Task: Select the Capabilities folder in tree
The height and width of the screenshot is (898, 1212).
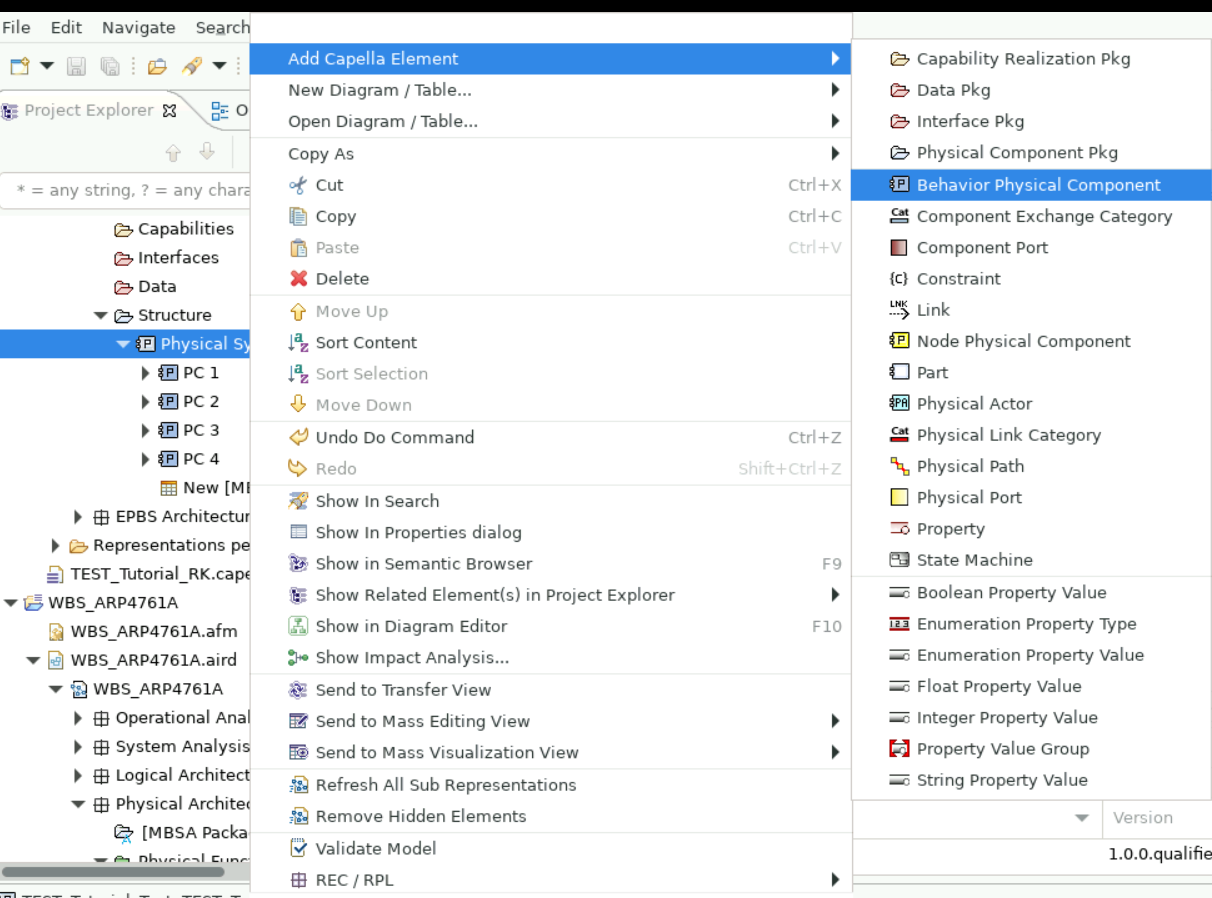Action: point(174,229)
